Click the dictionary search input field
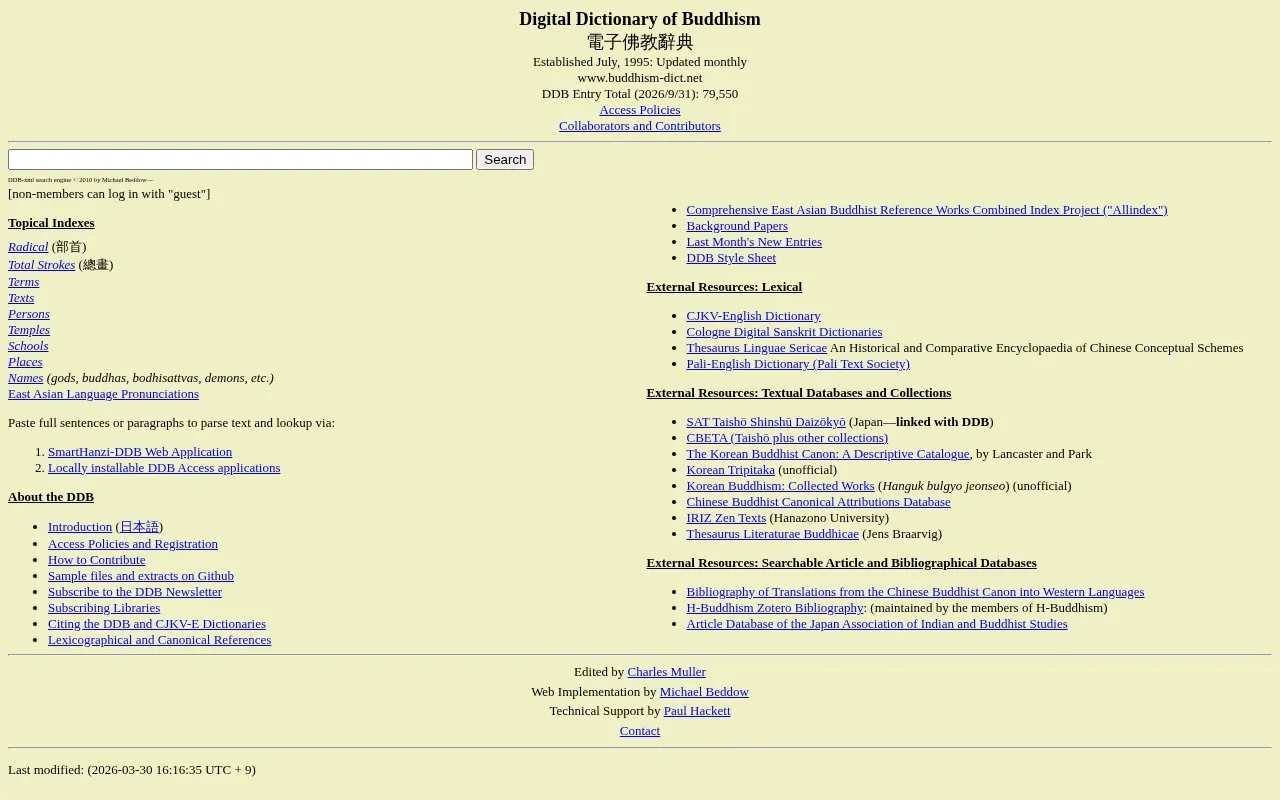Image resolution: width=1280 pixels, height=800 pixels. 240,159
